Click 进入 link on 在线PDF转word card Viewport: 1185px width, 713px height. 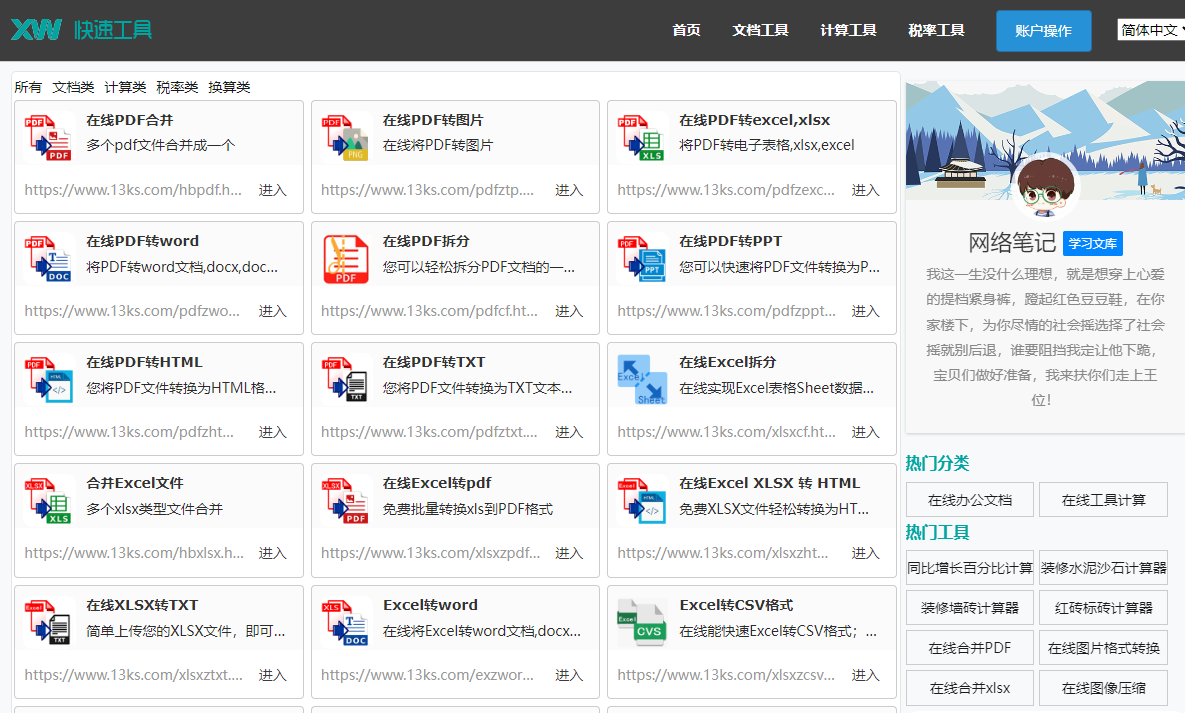[x=273, y=311]
